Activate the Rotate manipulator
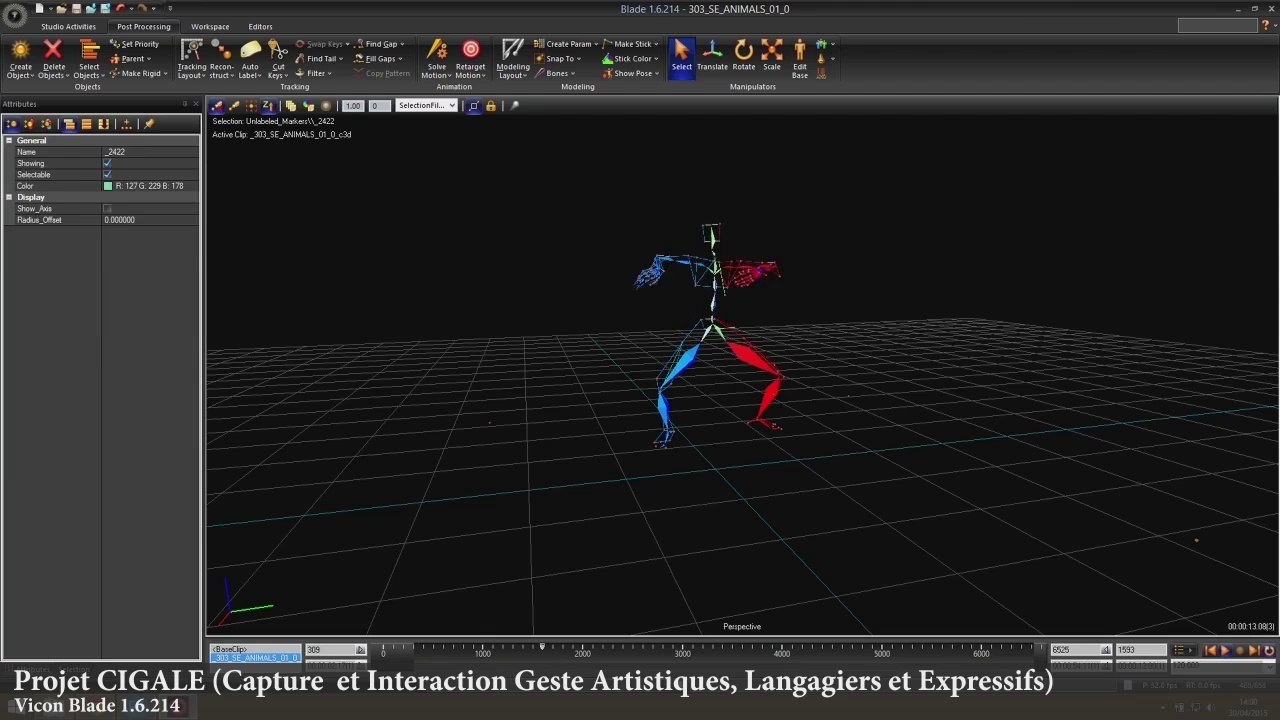 coord(743,54)
